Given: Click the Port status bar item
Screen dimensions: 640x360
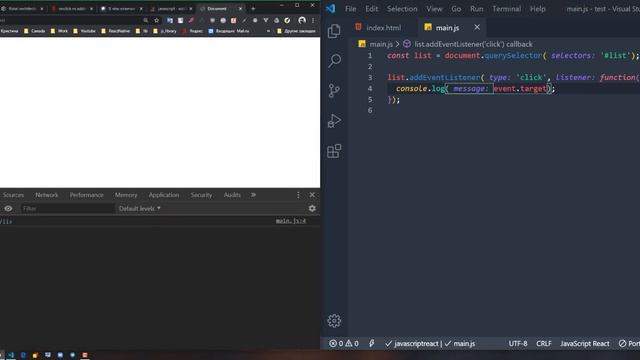Looking at the screenshot, I should click(x=629, y=344).
